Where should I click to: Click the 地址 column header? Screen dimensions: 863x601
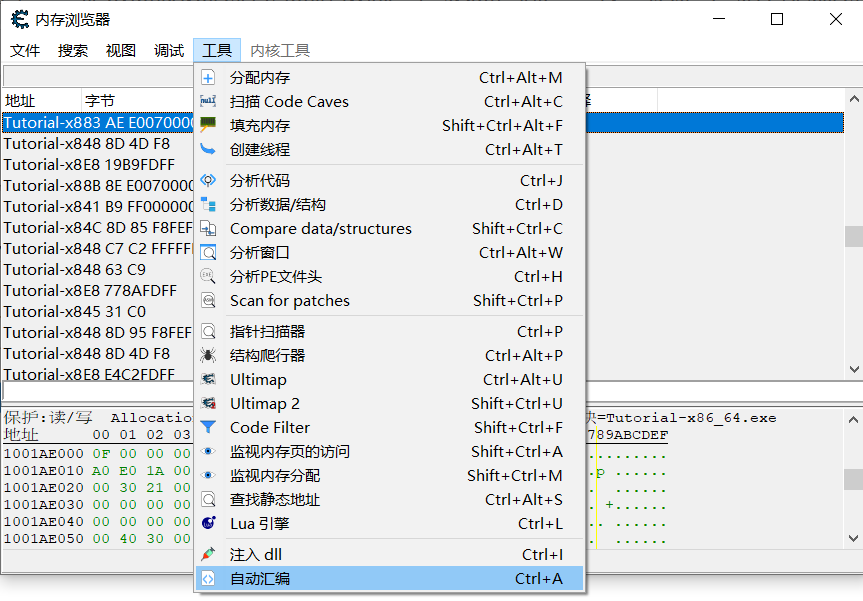[40, 100]
